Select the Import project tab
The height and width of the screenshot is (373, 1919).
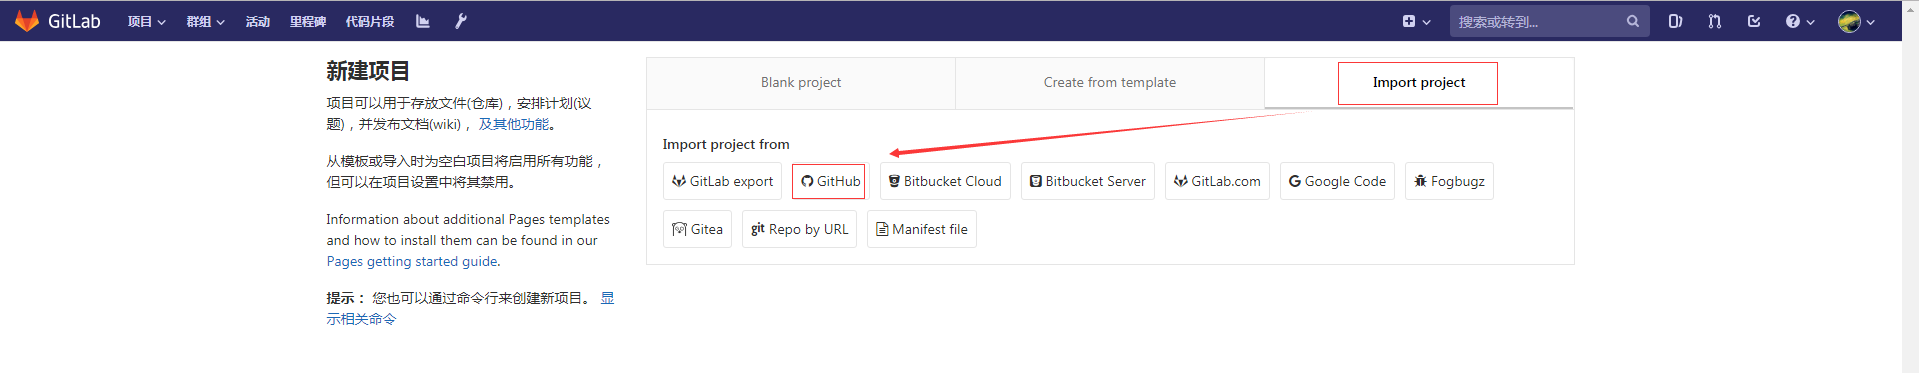1419,83
